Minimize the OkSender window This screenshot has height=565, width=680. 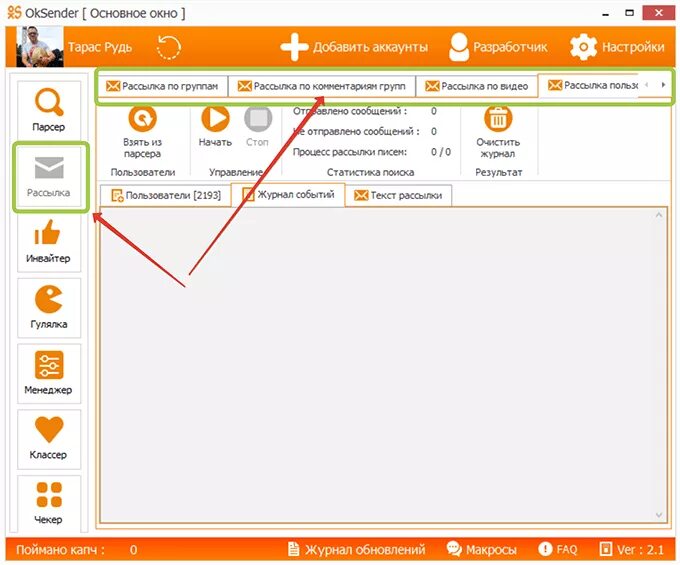pos(606,14)
